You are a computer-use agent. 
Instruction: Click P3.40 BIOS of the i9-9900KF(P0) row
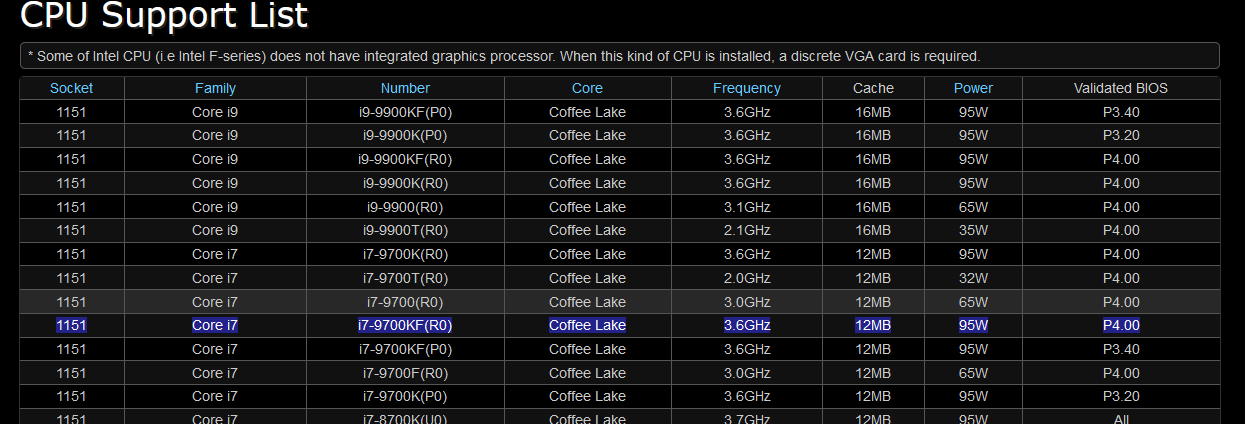pyautogui.click(x=1121, y=112)
